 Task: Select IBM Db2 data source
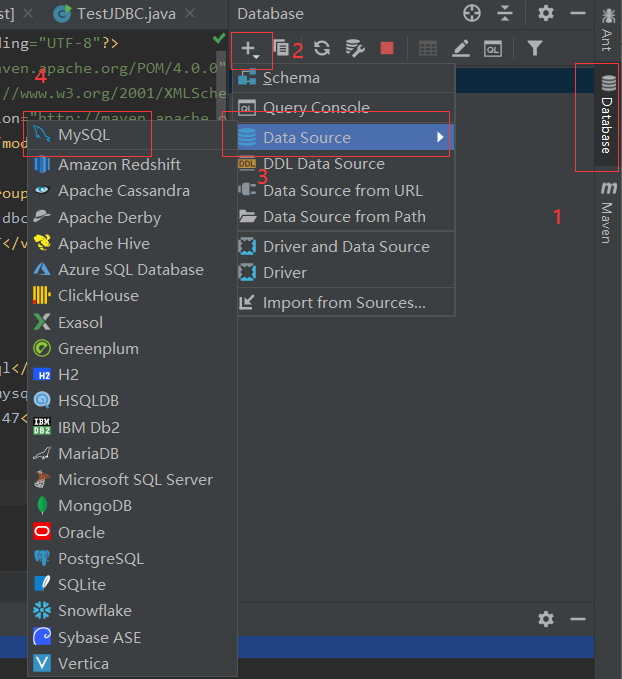click(x=133, y=427)
